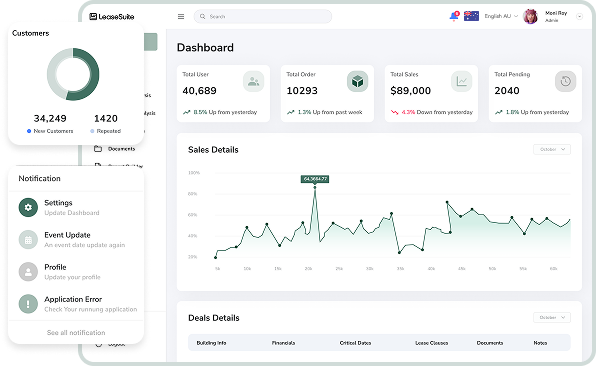Click the 2040 Total Pending value
The height and width of the screenshot is (366, 596).
pyautogui.click(x=507, y=91)
